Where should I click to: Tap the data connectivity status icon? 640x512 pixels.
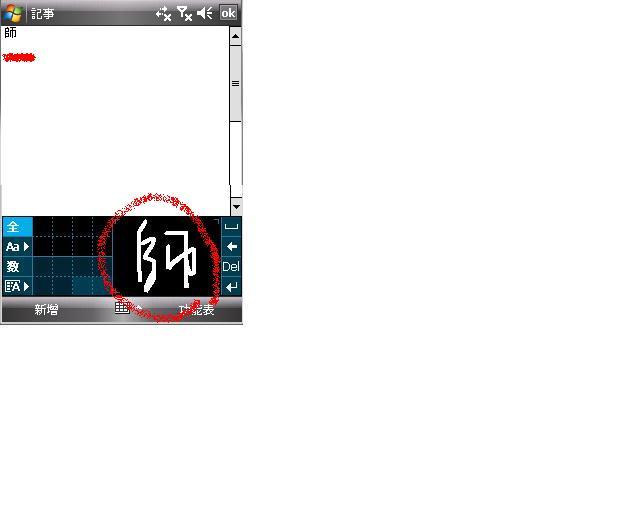coord(164,13)
